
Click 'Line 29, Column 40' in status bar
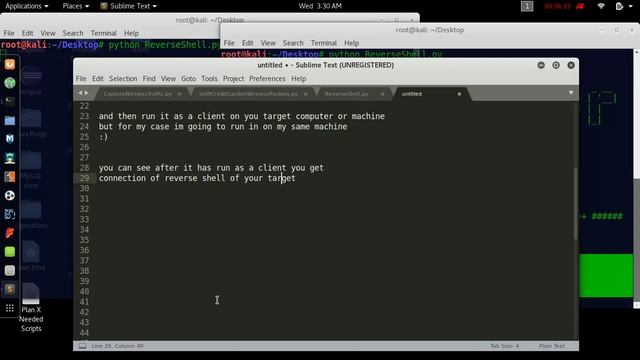pyautogui.click(x=118, y=346)
